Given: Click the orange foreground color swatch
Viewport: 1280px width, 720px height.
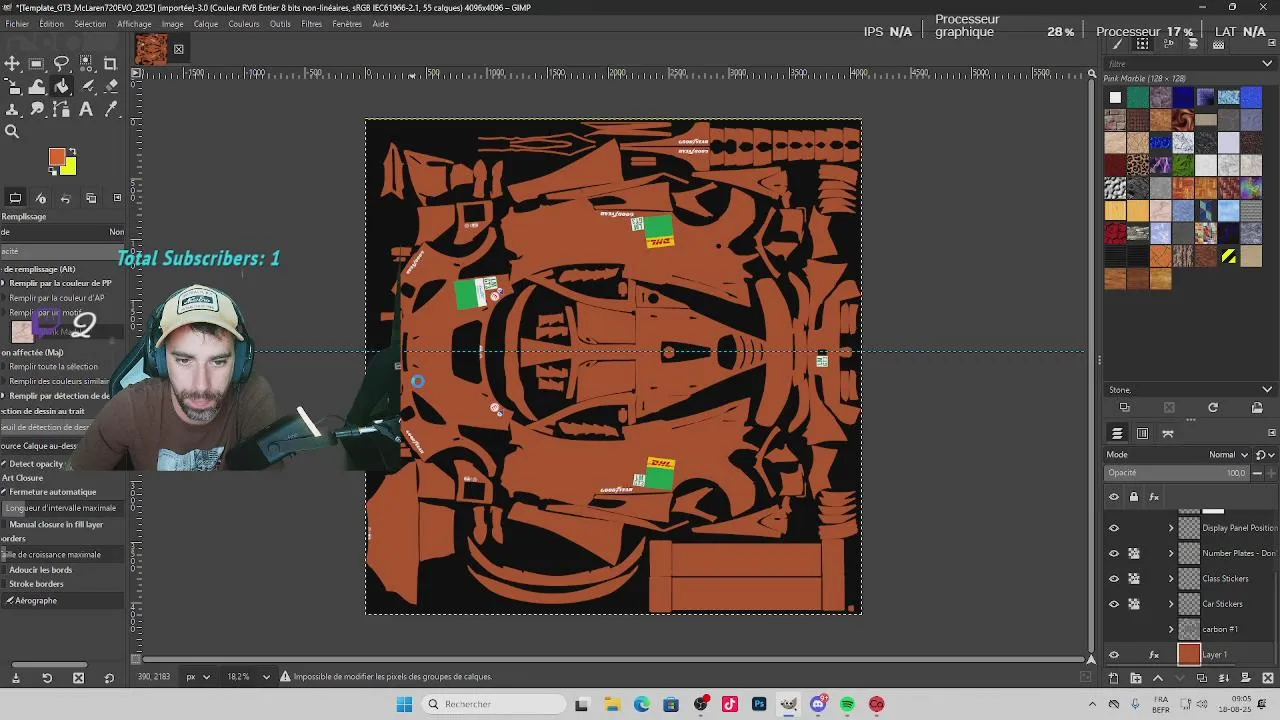Looking at the screenshot, I should coord(56,157).
